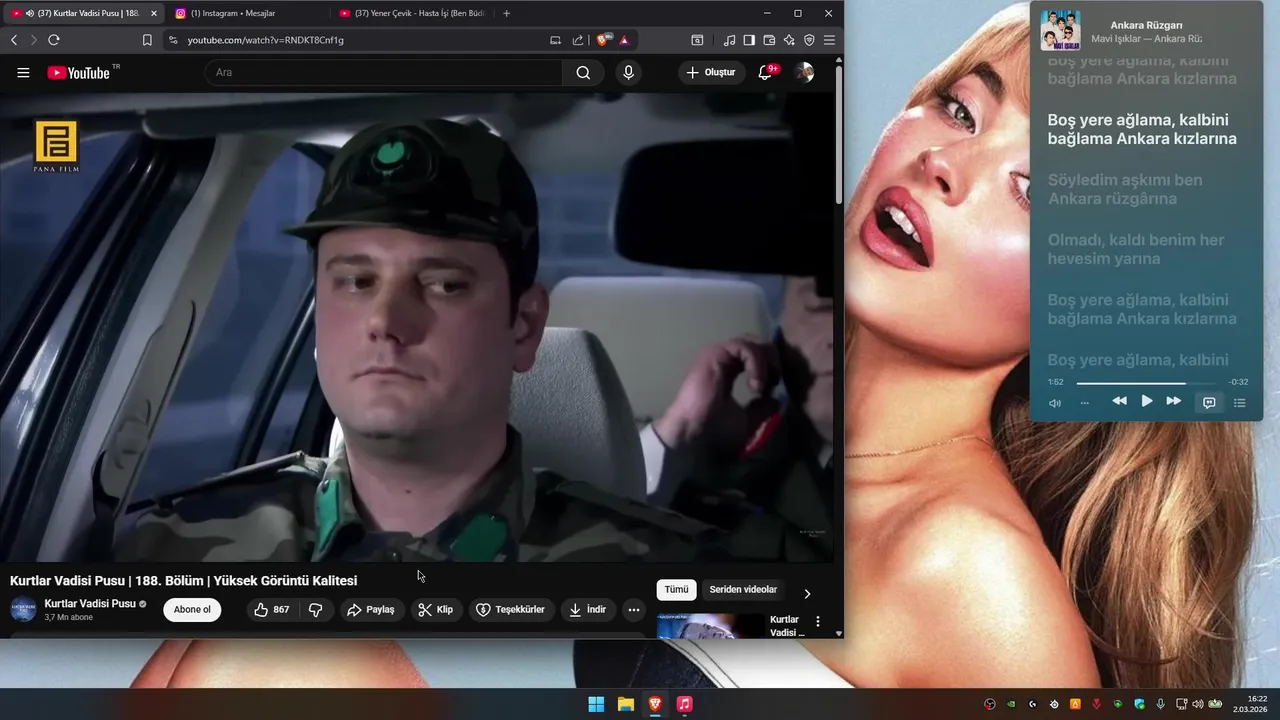
Task: Skip to next track in music player
Action: (1174, 401)
